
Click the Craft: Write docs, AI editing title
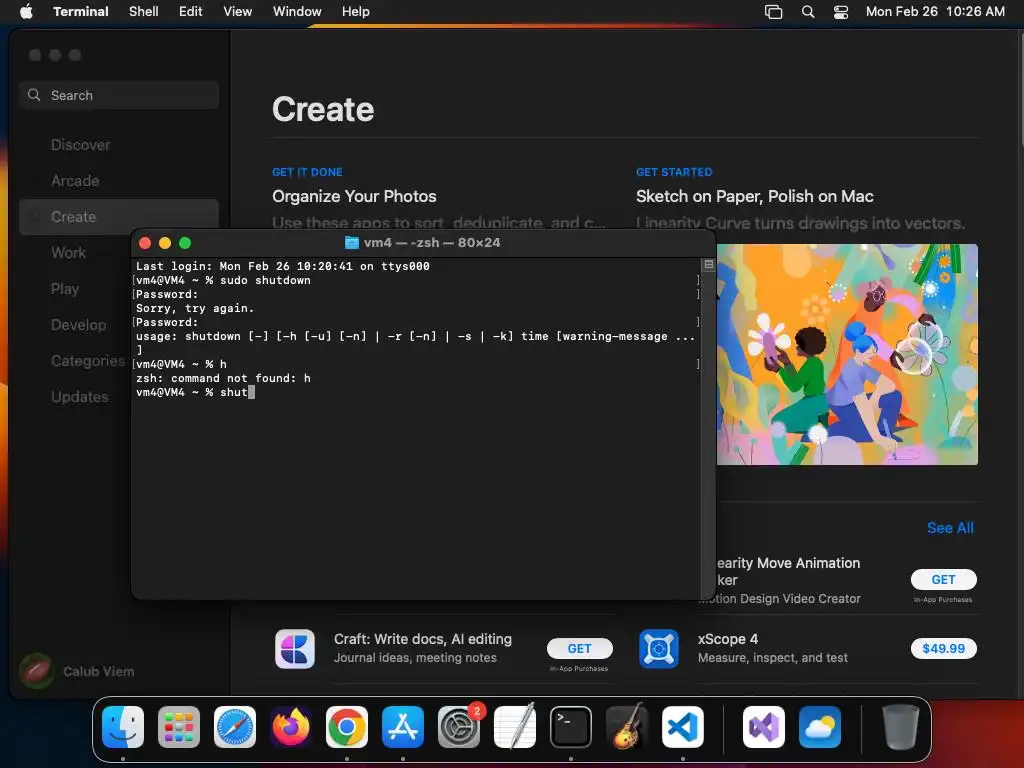coord(423,639)
